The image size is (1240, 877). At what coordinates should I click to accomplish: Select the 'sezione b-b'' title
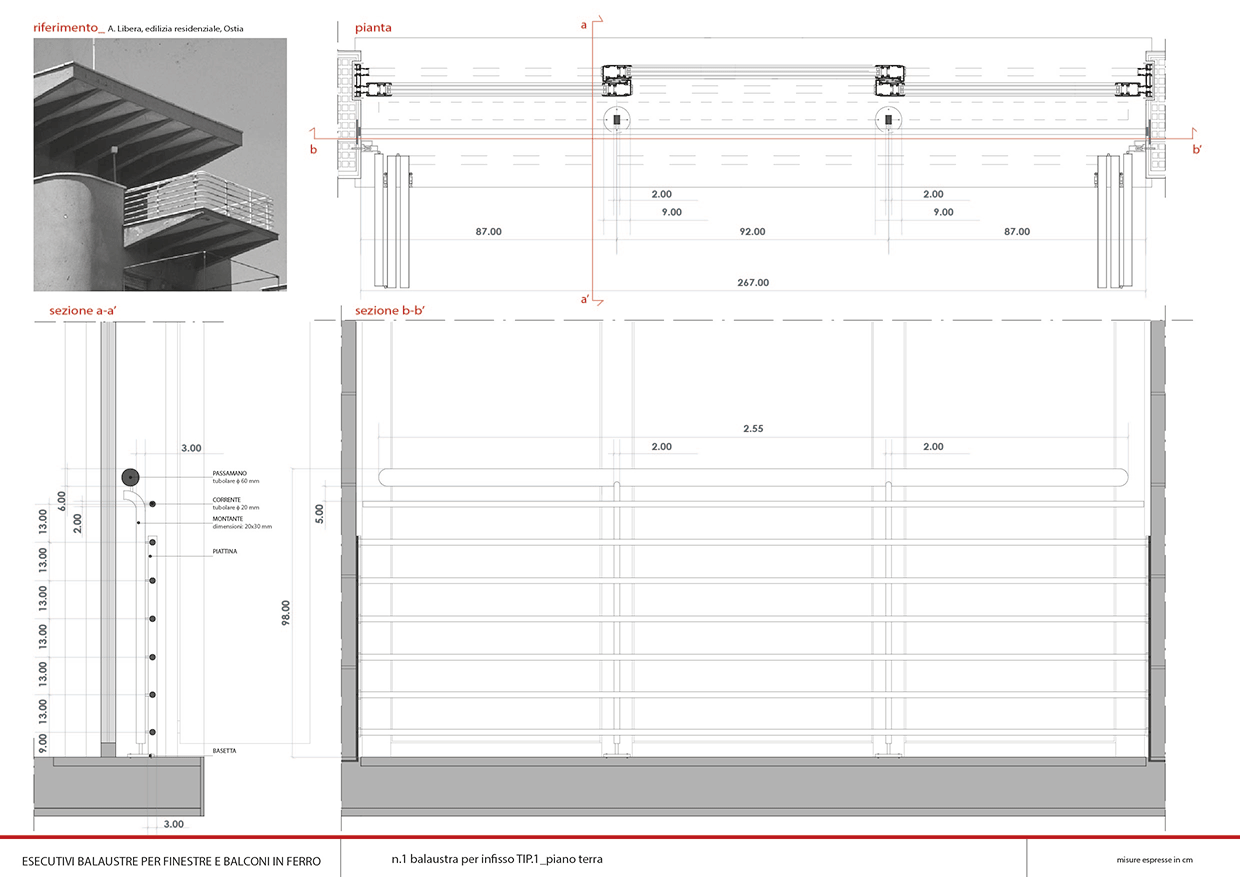(x=391, y=311)
